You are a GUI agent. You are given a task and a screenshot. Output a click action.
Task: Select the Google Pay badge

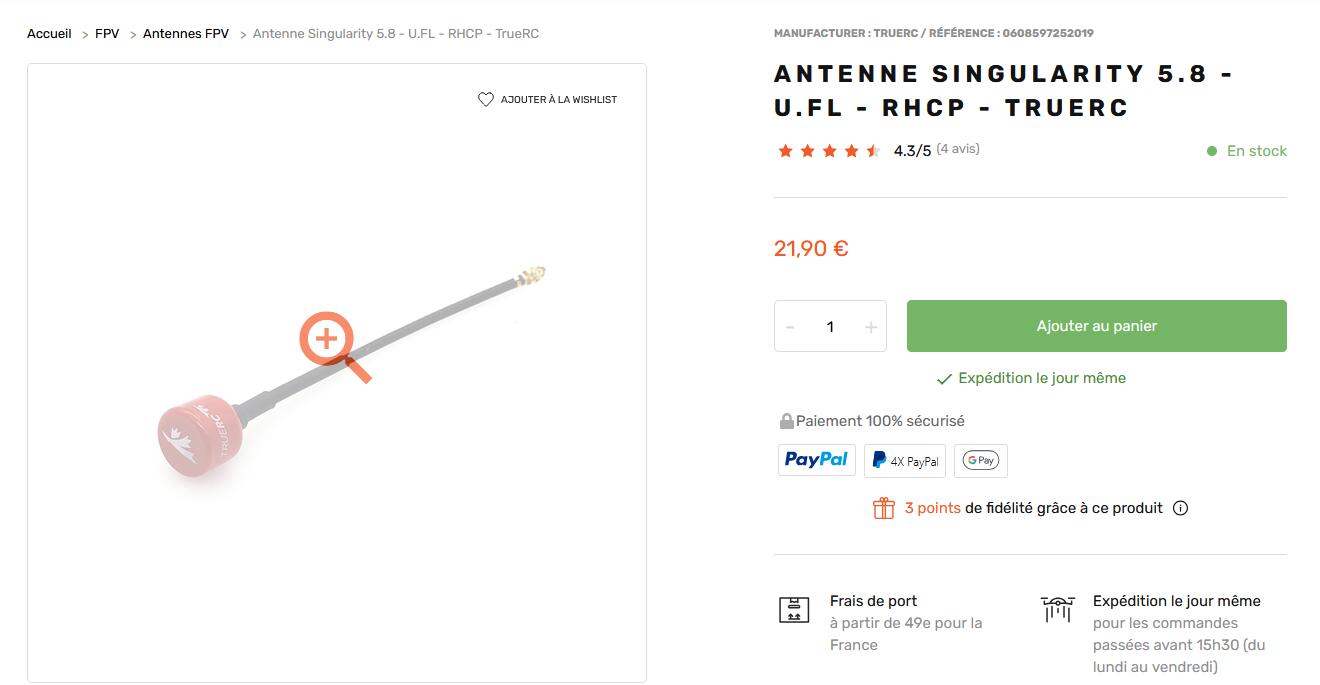point(980,460)
